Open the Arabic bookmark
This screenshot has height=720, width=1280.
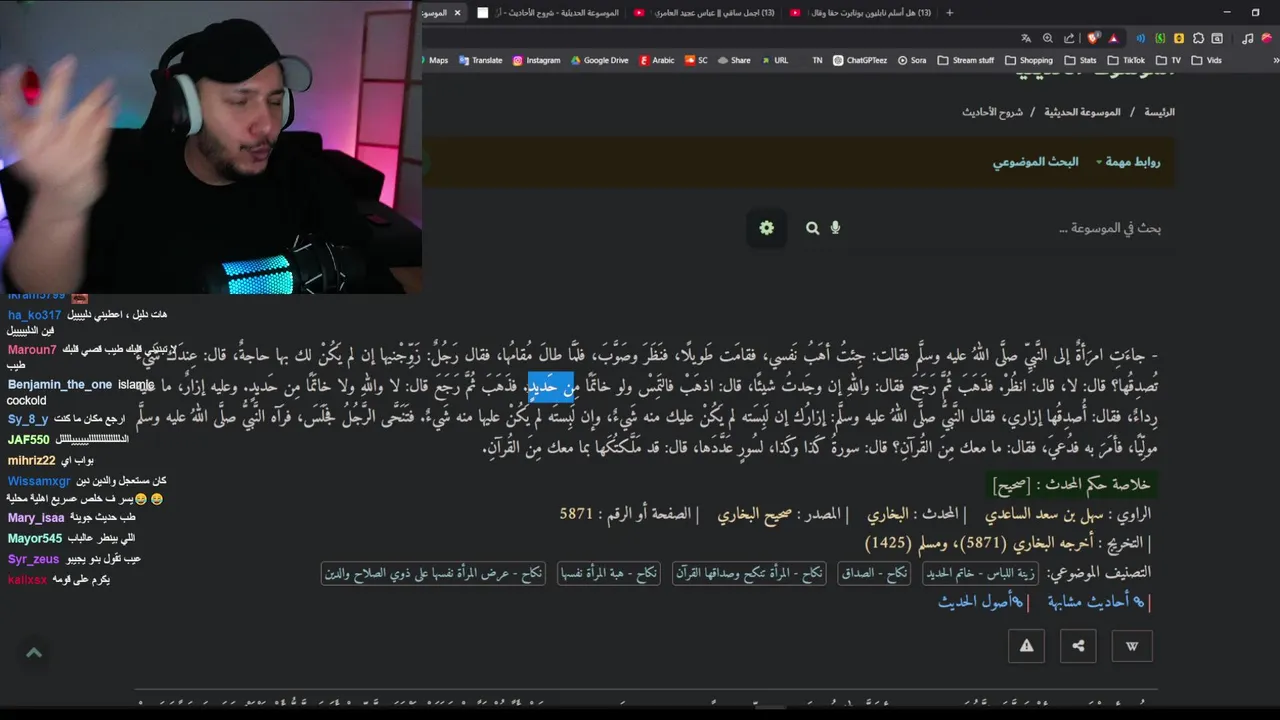point(657,60)
